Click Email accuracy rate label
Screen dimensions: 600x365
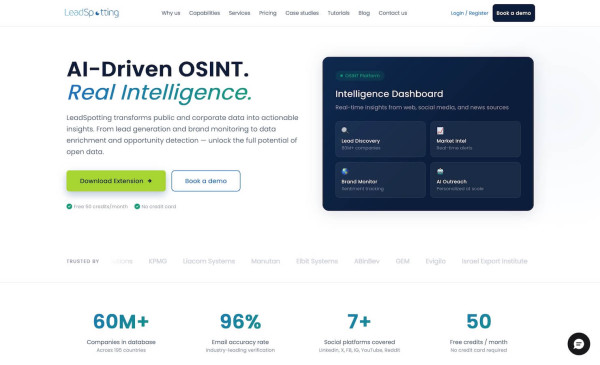click(x=240, y=342)
